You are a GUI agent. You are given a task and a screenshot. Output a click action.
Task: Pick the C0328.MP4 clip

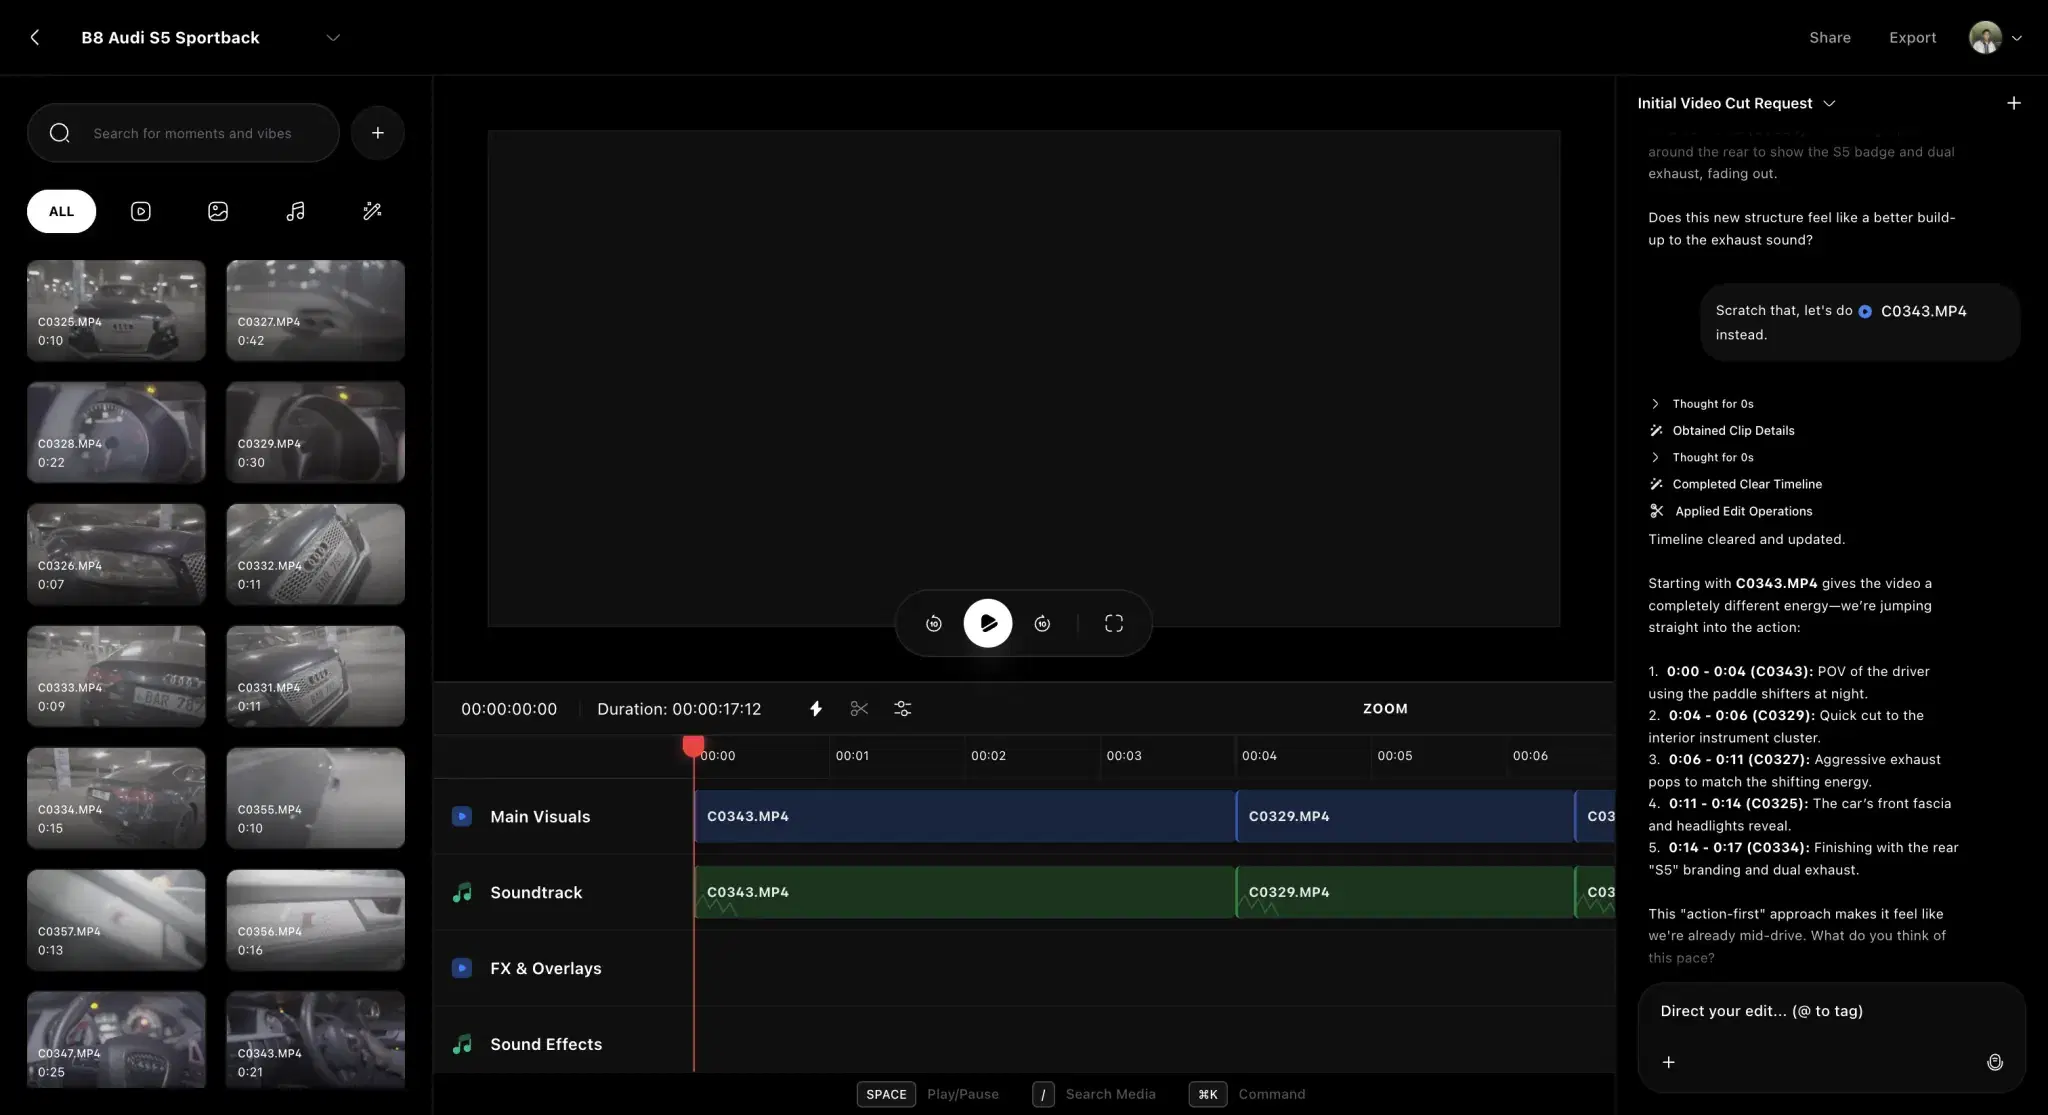(x=116, y=432)
